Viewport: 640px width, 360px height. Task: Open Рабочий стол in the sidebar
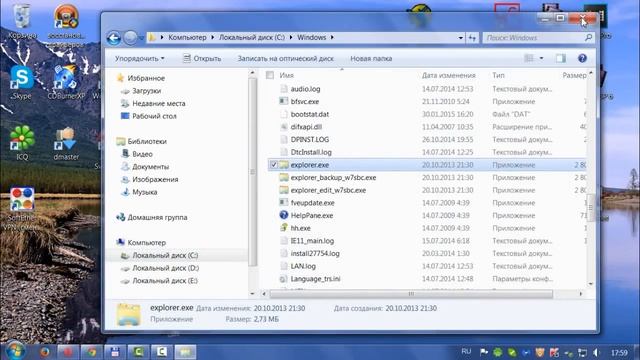[x=154, y=116]
